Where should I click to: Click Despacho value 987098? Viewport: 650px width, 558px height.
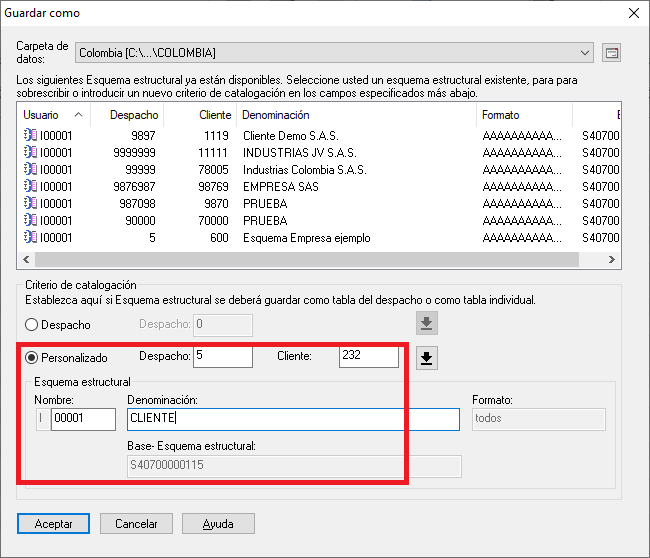(137, 204)
